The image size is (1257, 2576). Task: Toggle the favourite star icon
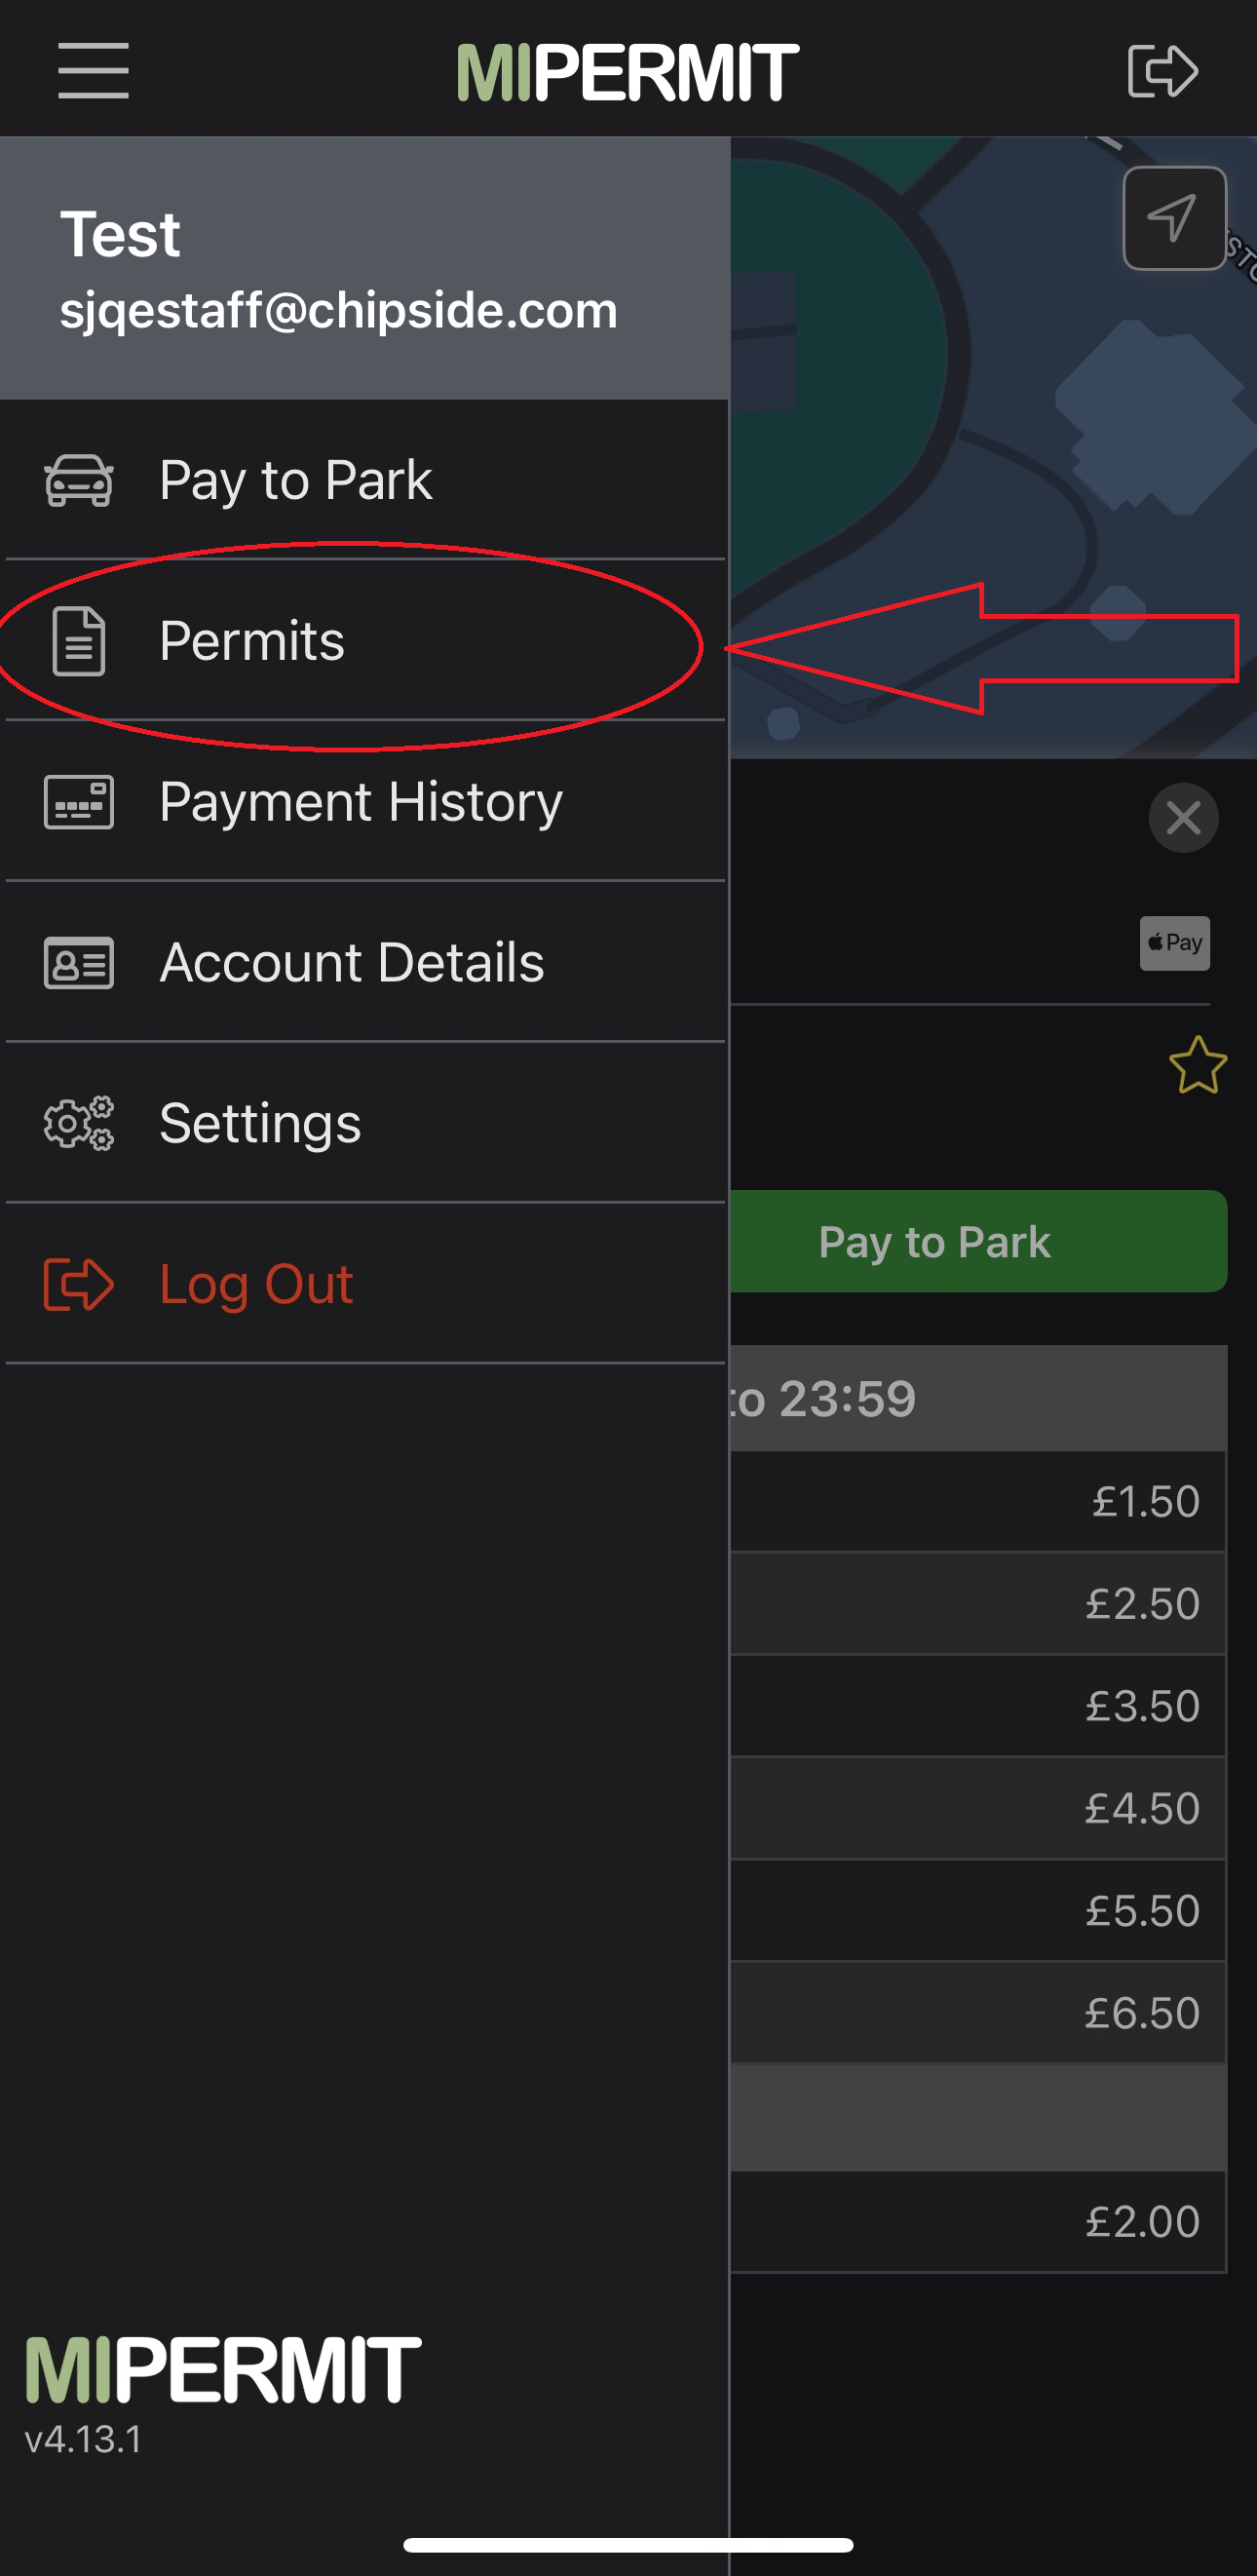click(1197, 1065)
